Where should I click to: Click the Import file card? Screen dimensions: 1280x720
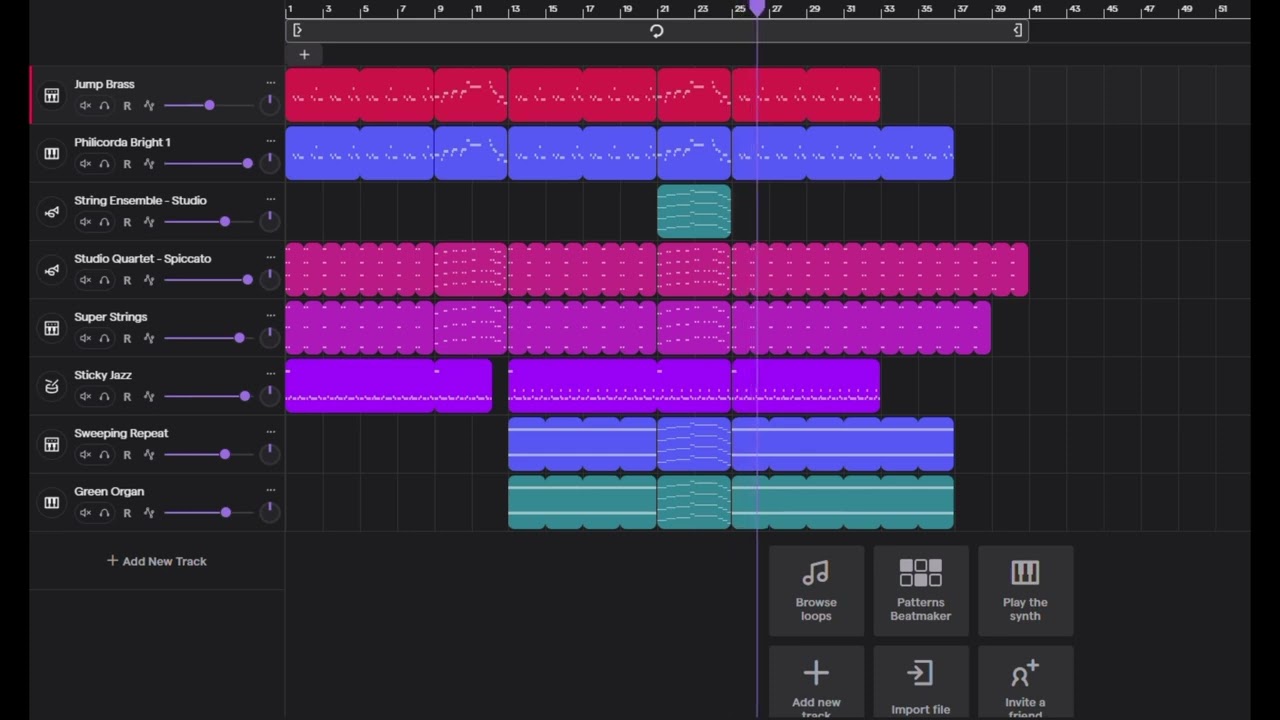[920, 683]
